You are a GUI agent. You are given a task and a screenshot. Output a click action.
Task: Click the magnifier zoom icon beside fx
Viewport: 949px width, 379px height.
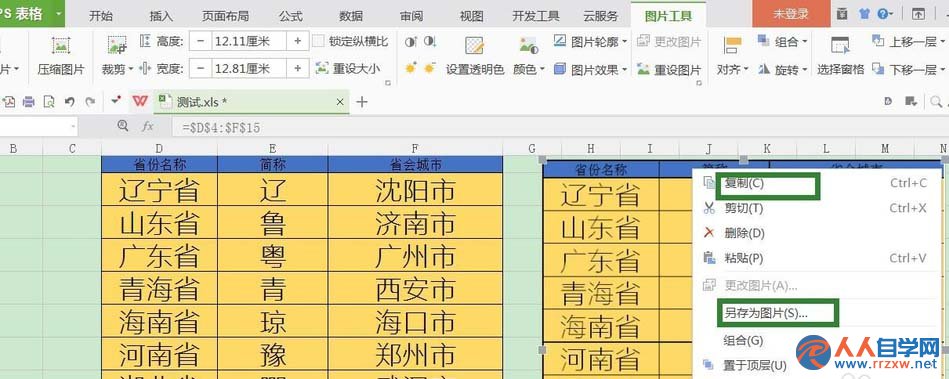123,126
